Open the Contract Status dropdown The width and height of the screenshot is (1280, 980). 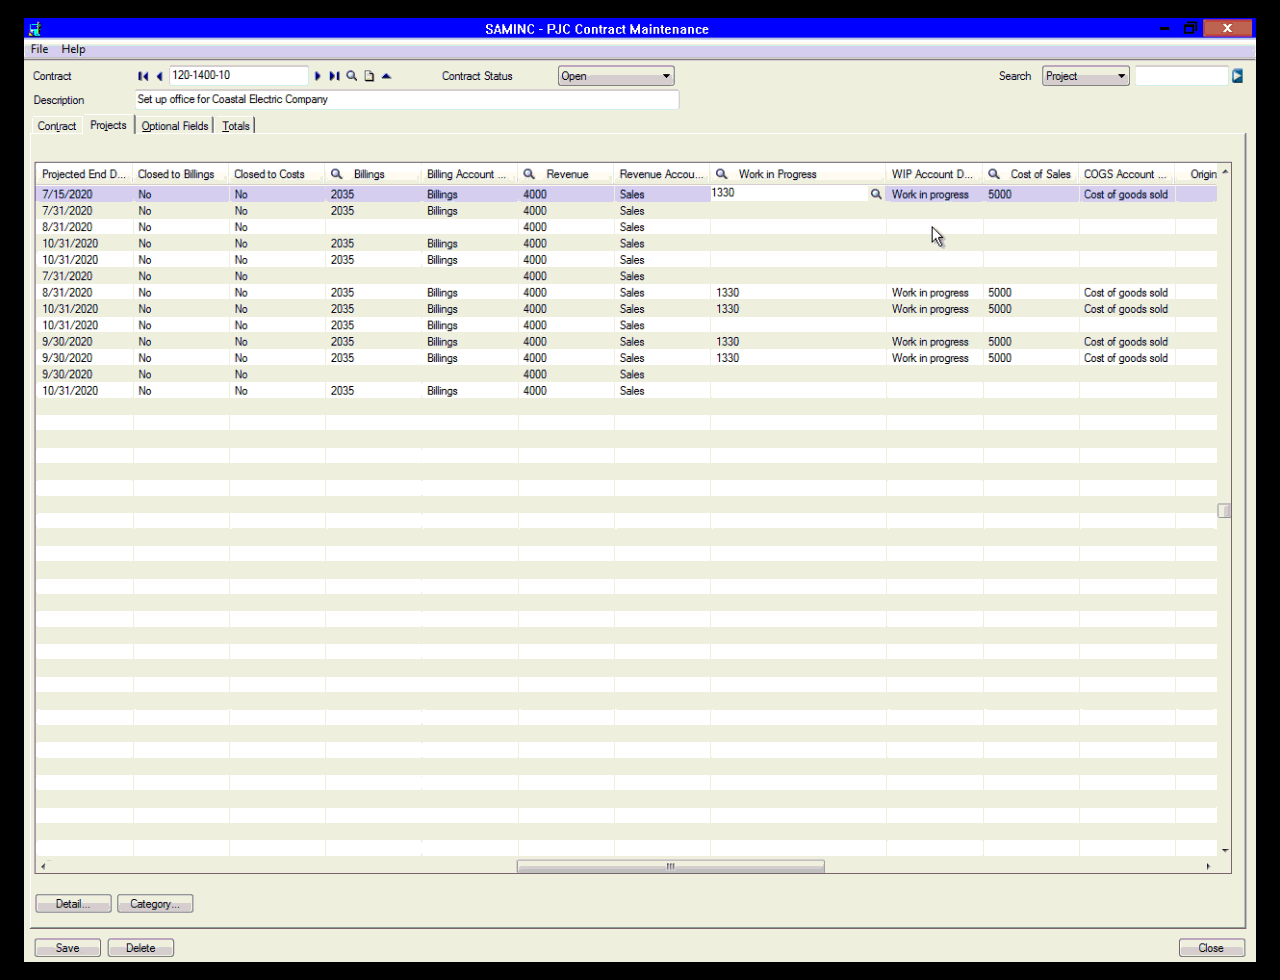coord(665,75)
